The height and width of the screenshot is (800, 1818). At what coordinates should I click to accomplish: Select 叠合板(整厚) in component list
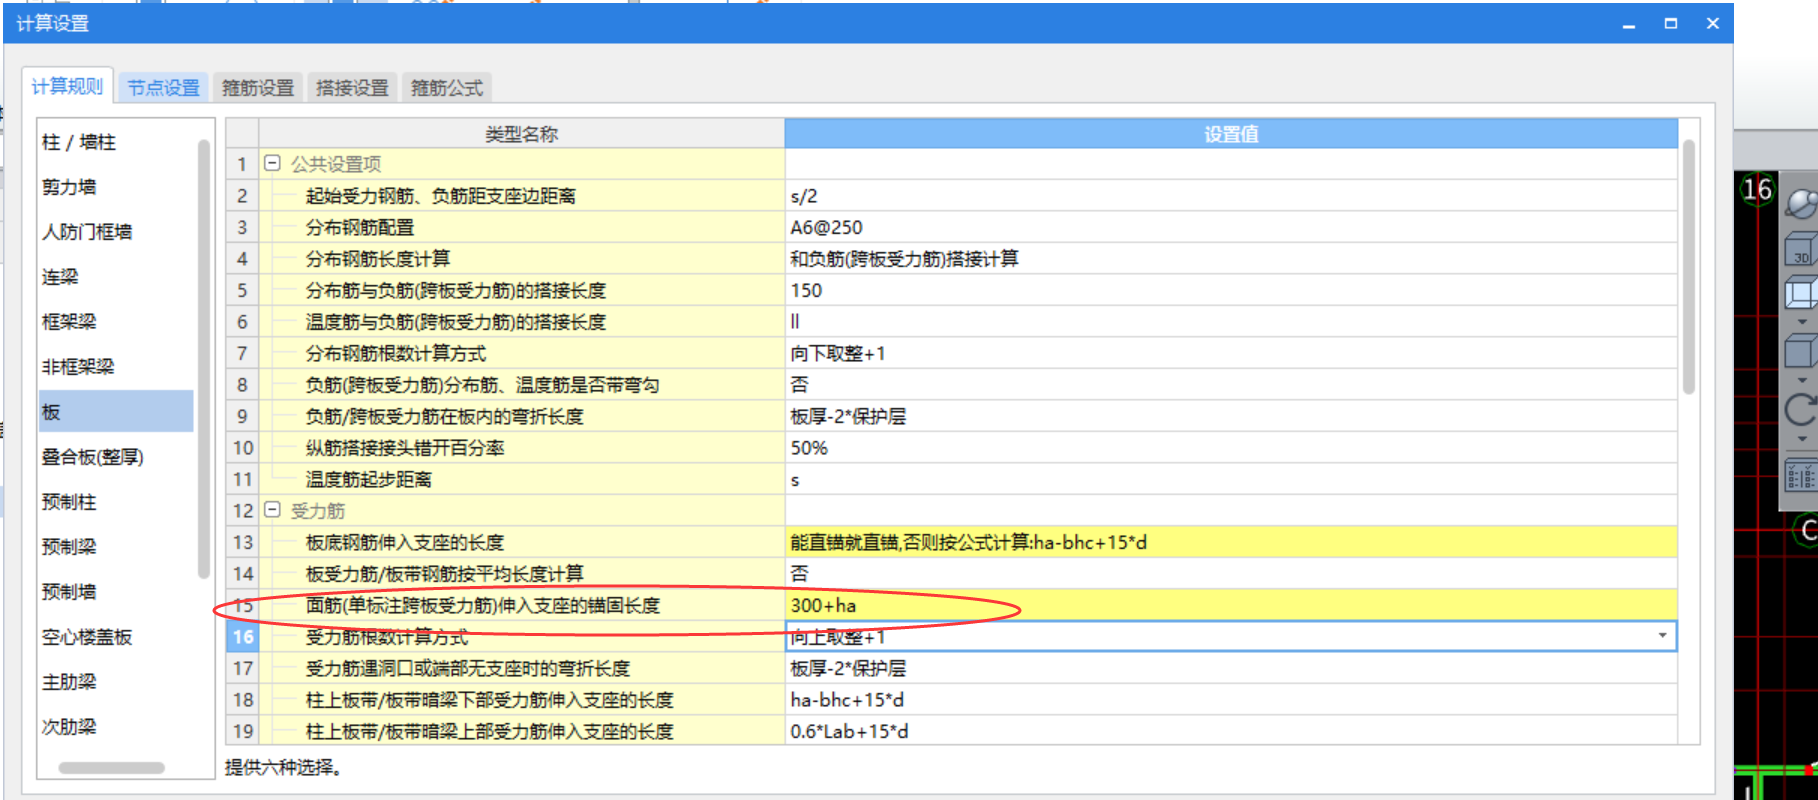pos(116,457)
